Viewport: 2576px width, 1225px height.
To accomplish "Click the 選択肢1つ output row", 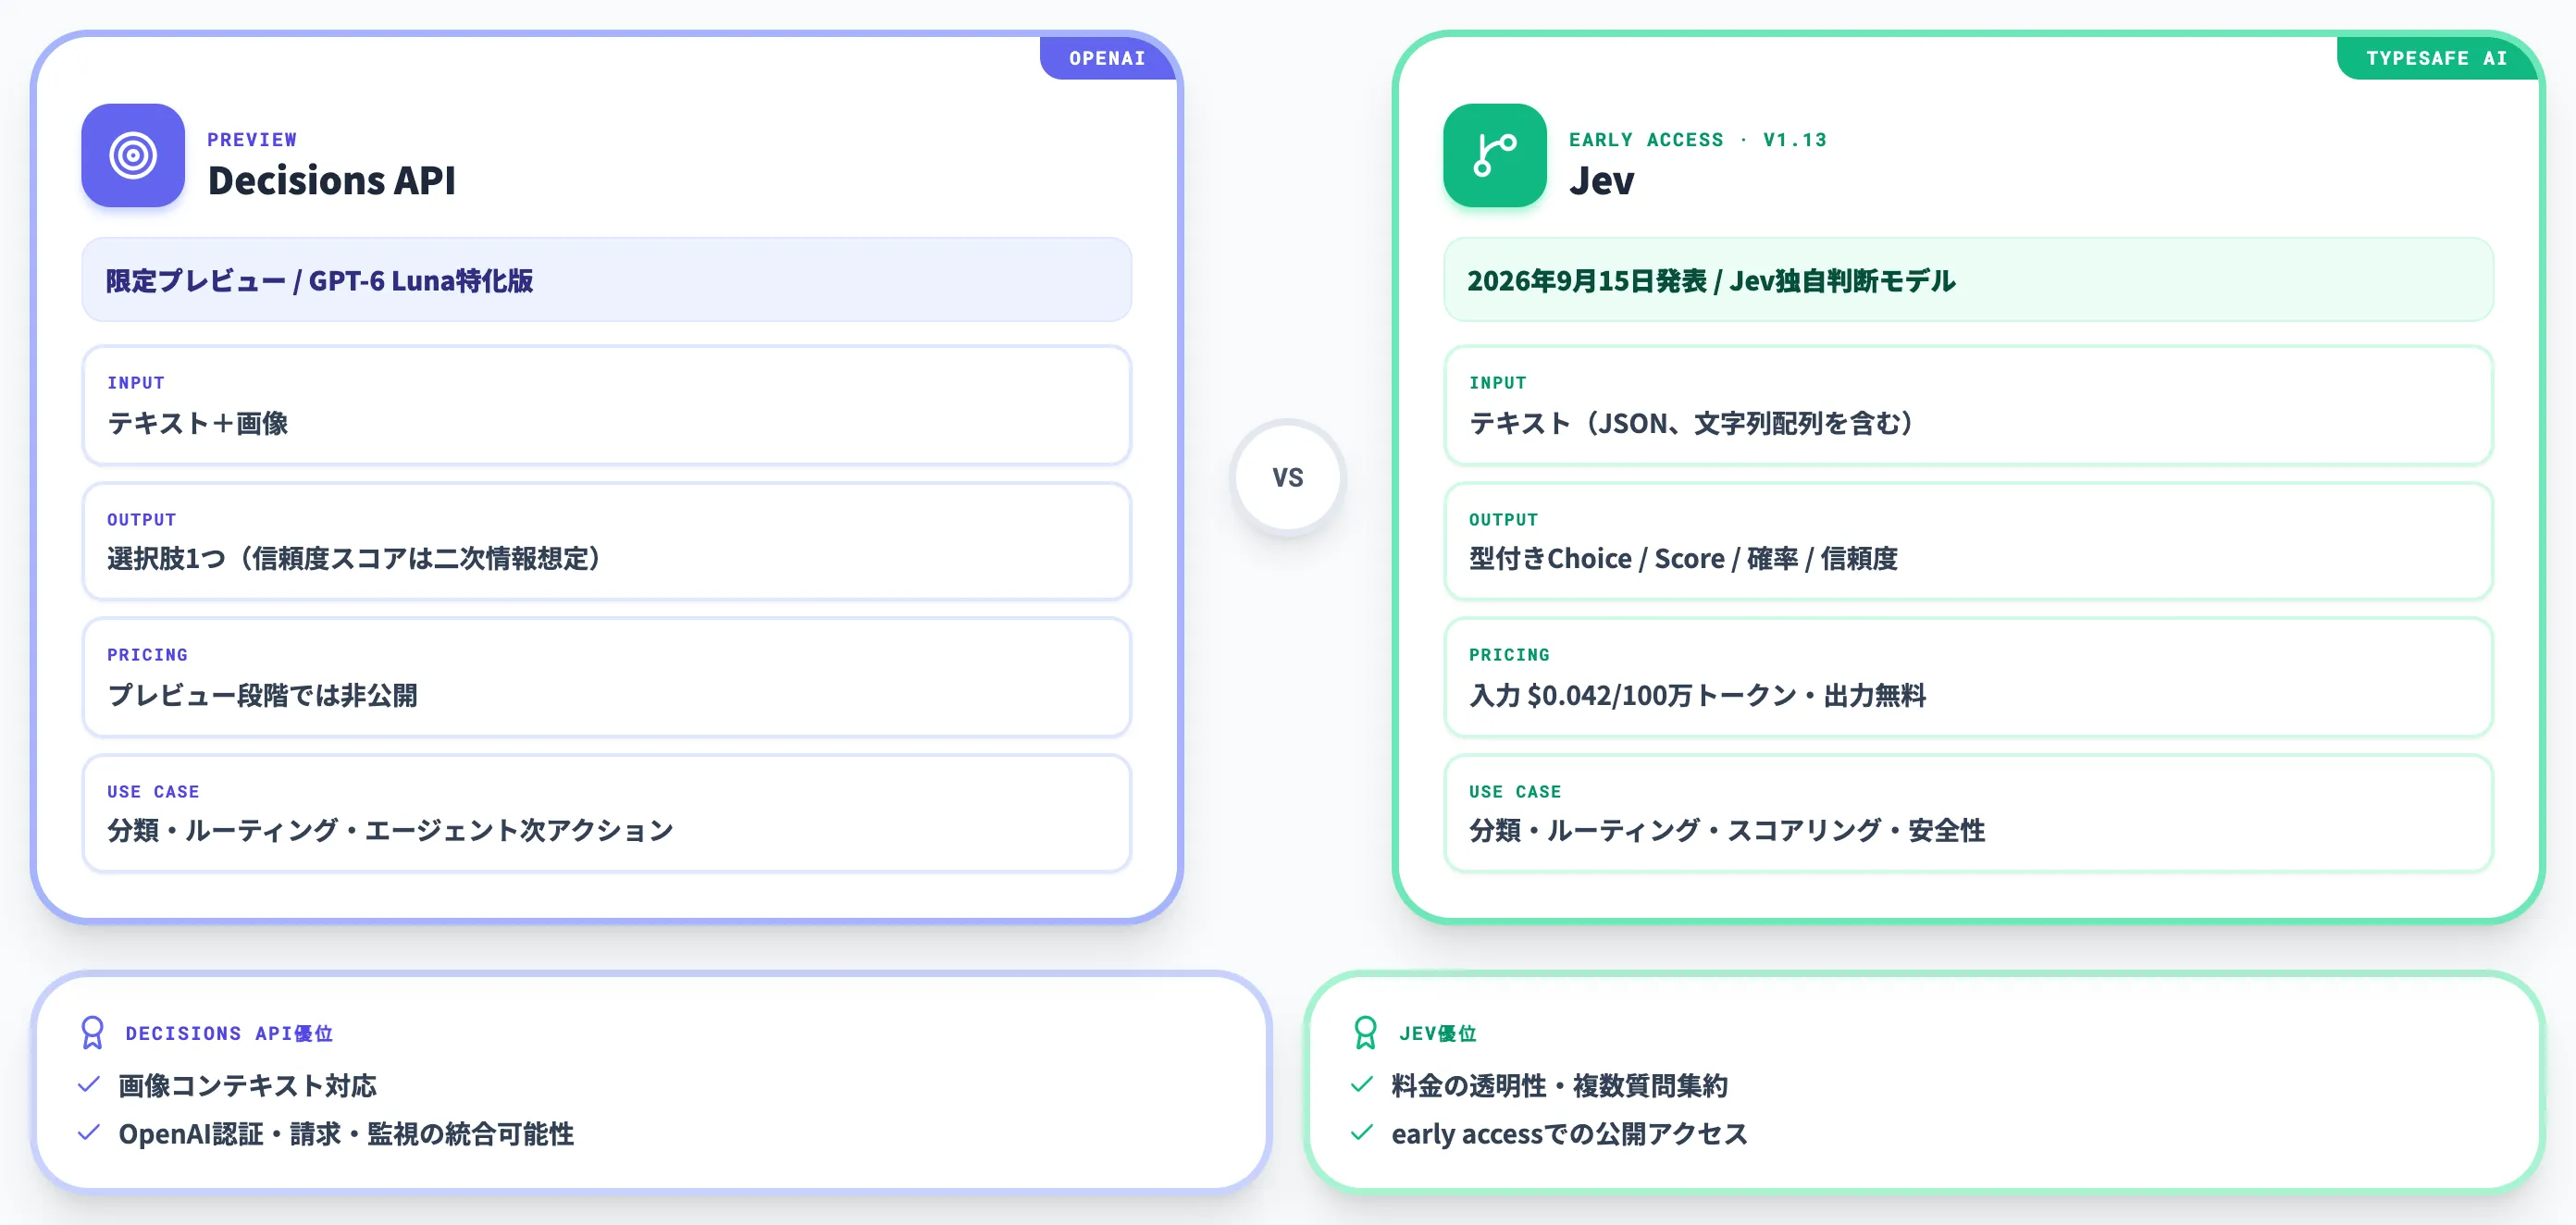I will (606, 541).
